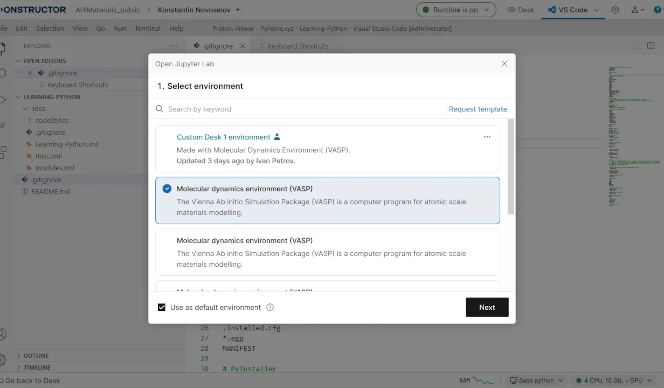Open modules.xml file
Screen dimensions: 664x388
55,168
